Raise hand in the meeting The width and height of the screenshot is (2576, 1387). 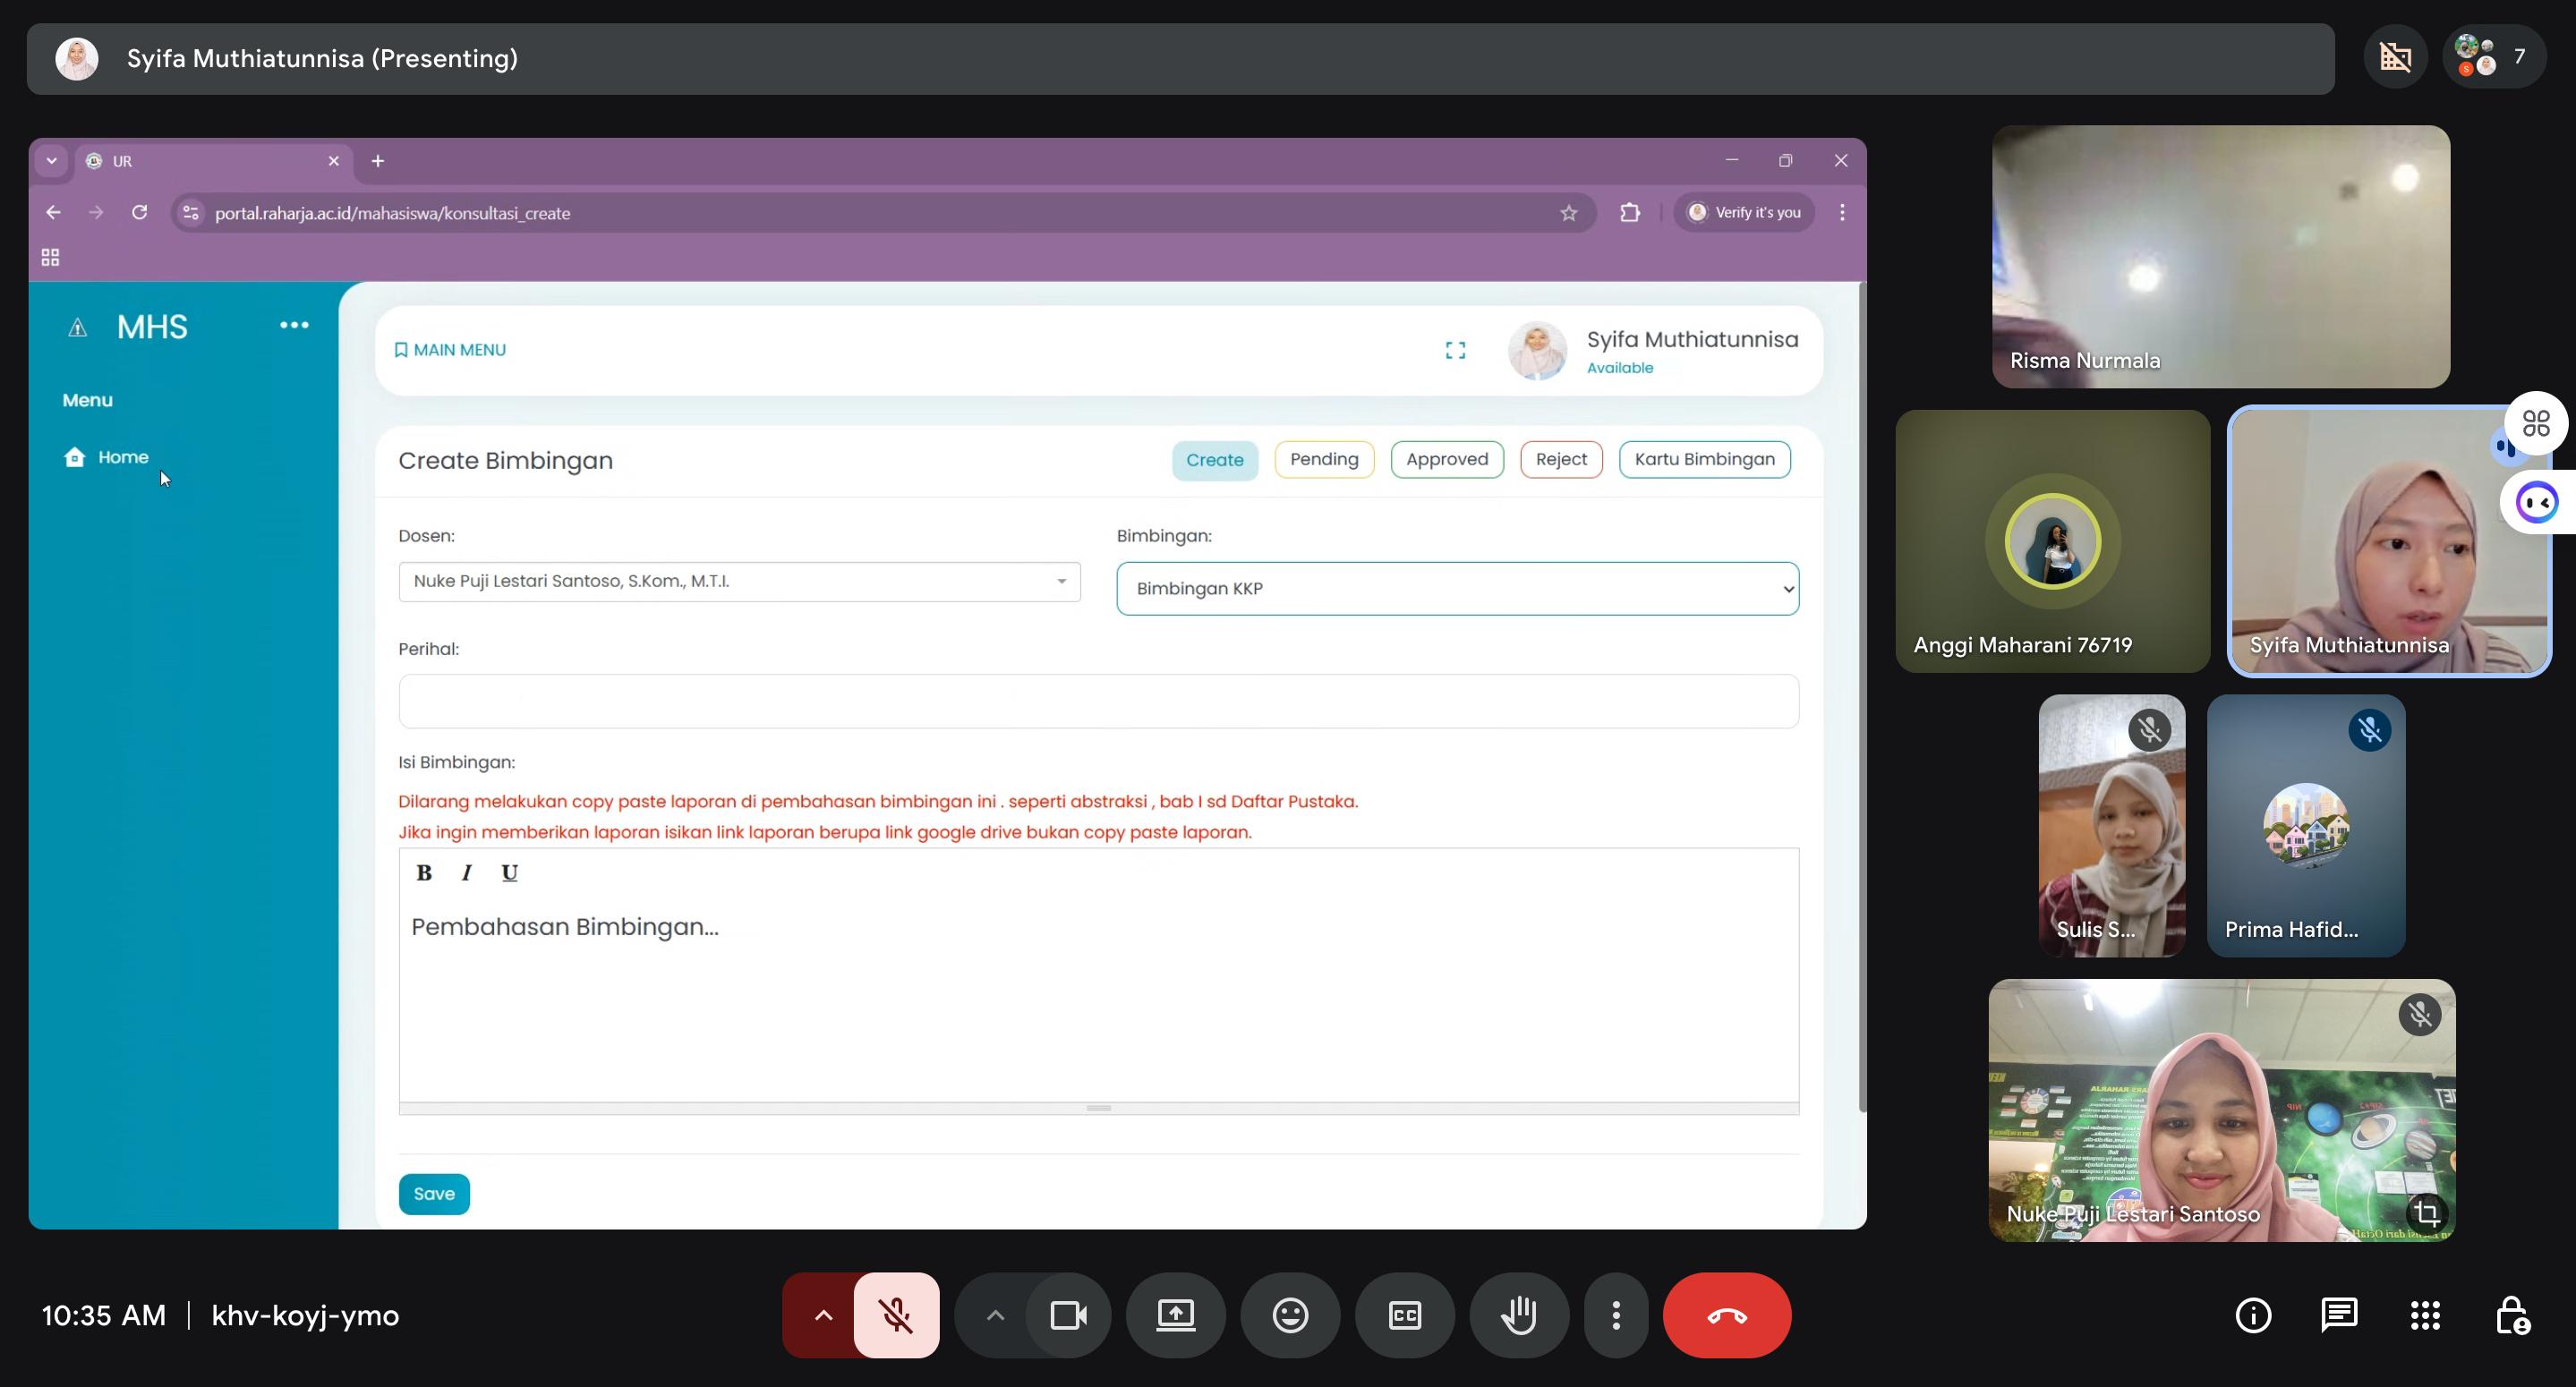coord(1519,1315)
